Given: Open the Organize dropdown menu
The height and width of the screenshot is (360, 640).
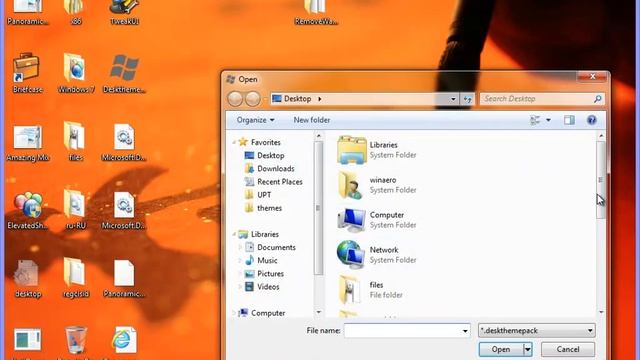Looking at the screenshot, I should (256, 120).
